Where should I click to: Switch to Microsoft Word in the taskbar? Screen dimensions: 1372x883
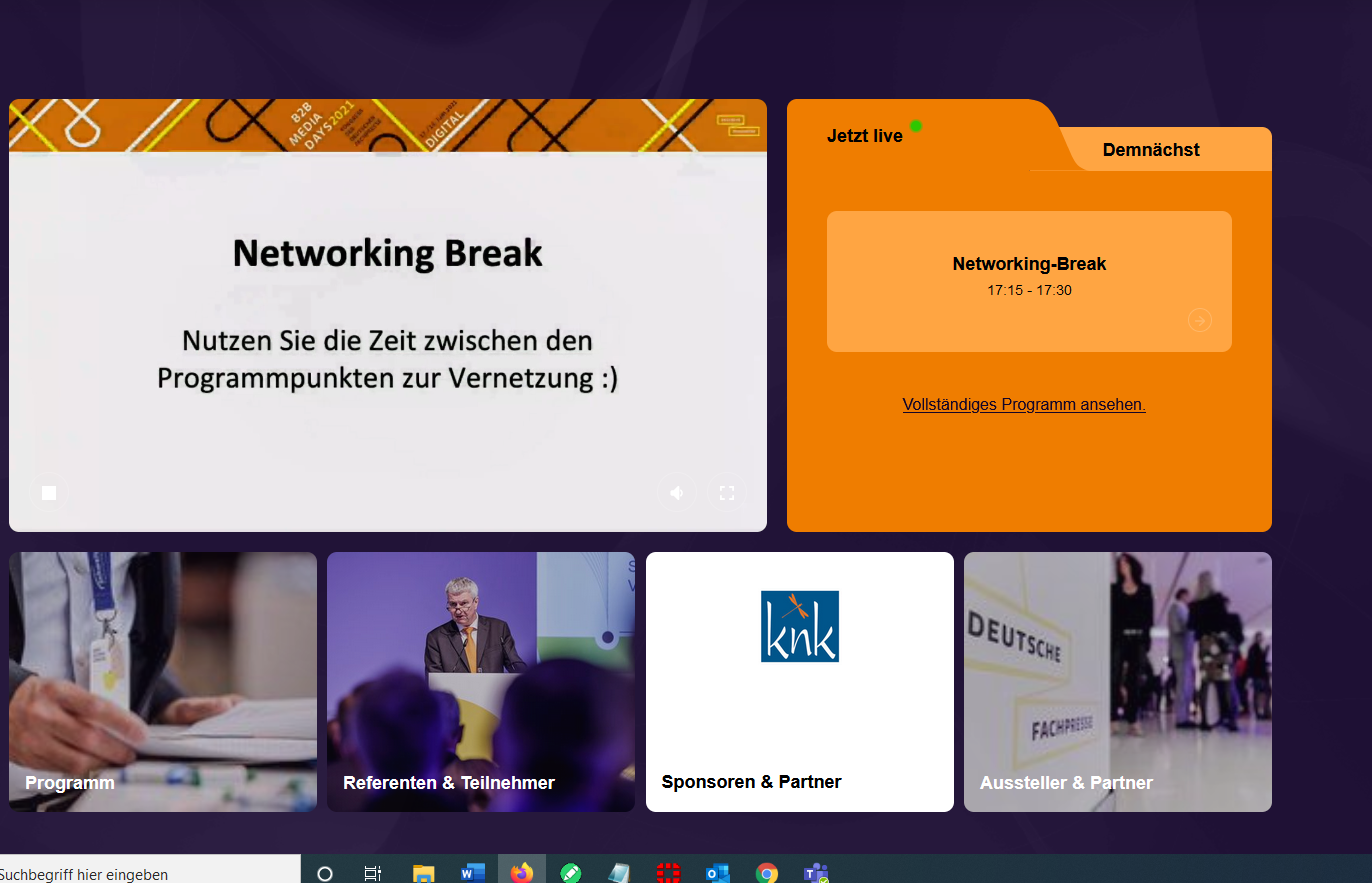472,874
